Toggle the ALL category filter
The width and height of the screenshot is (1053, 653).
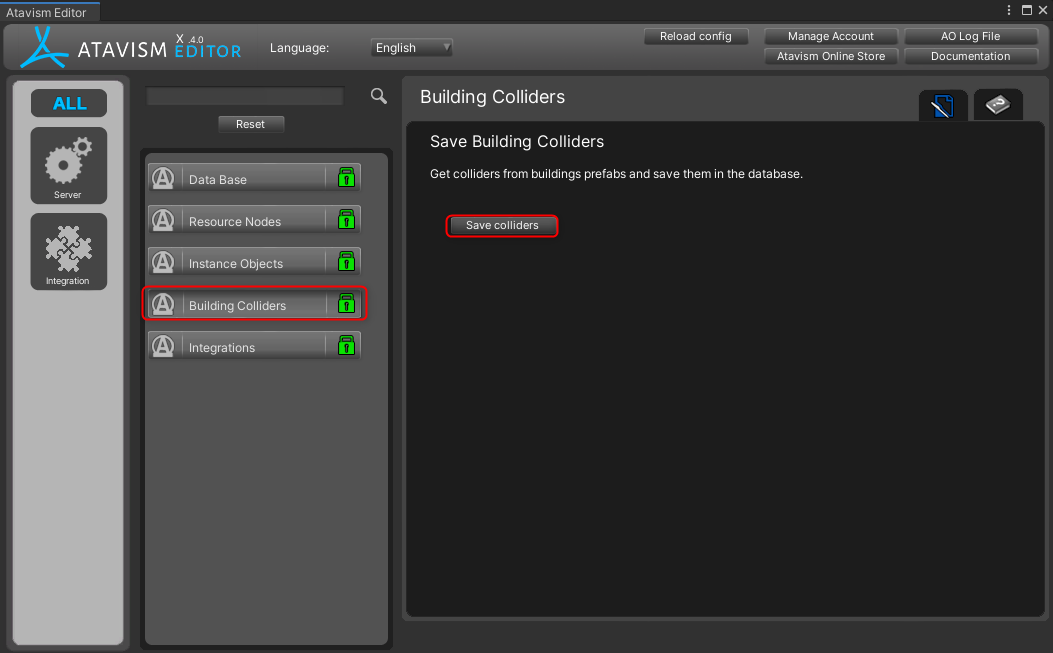pos(69,103)
